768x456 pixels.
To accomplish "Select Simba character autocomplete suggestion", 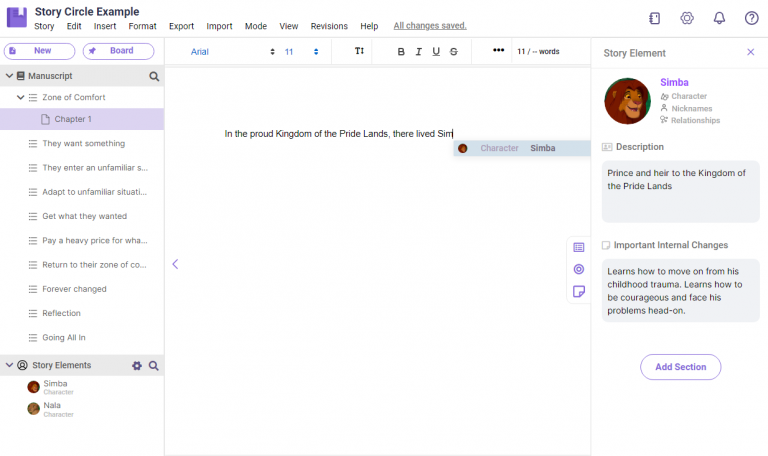I will click(x=522, y=148).
